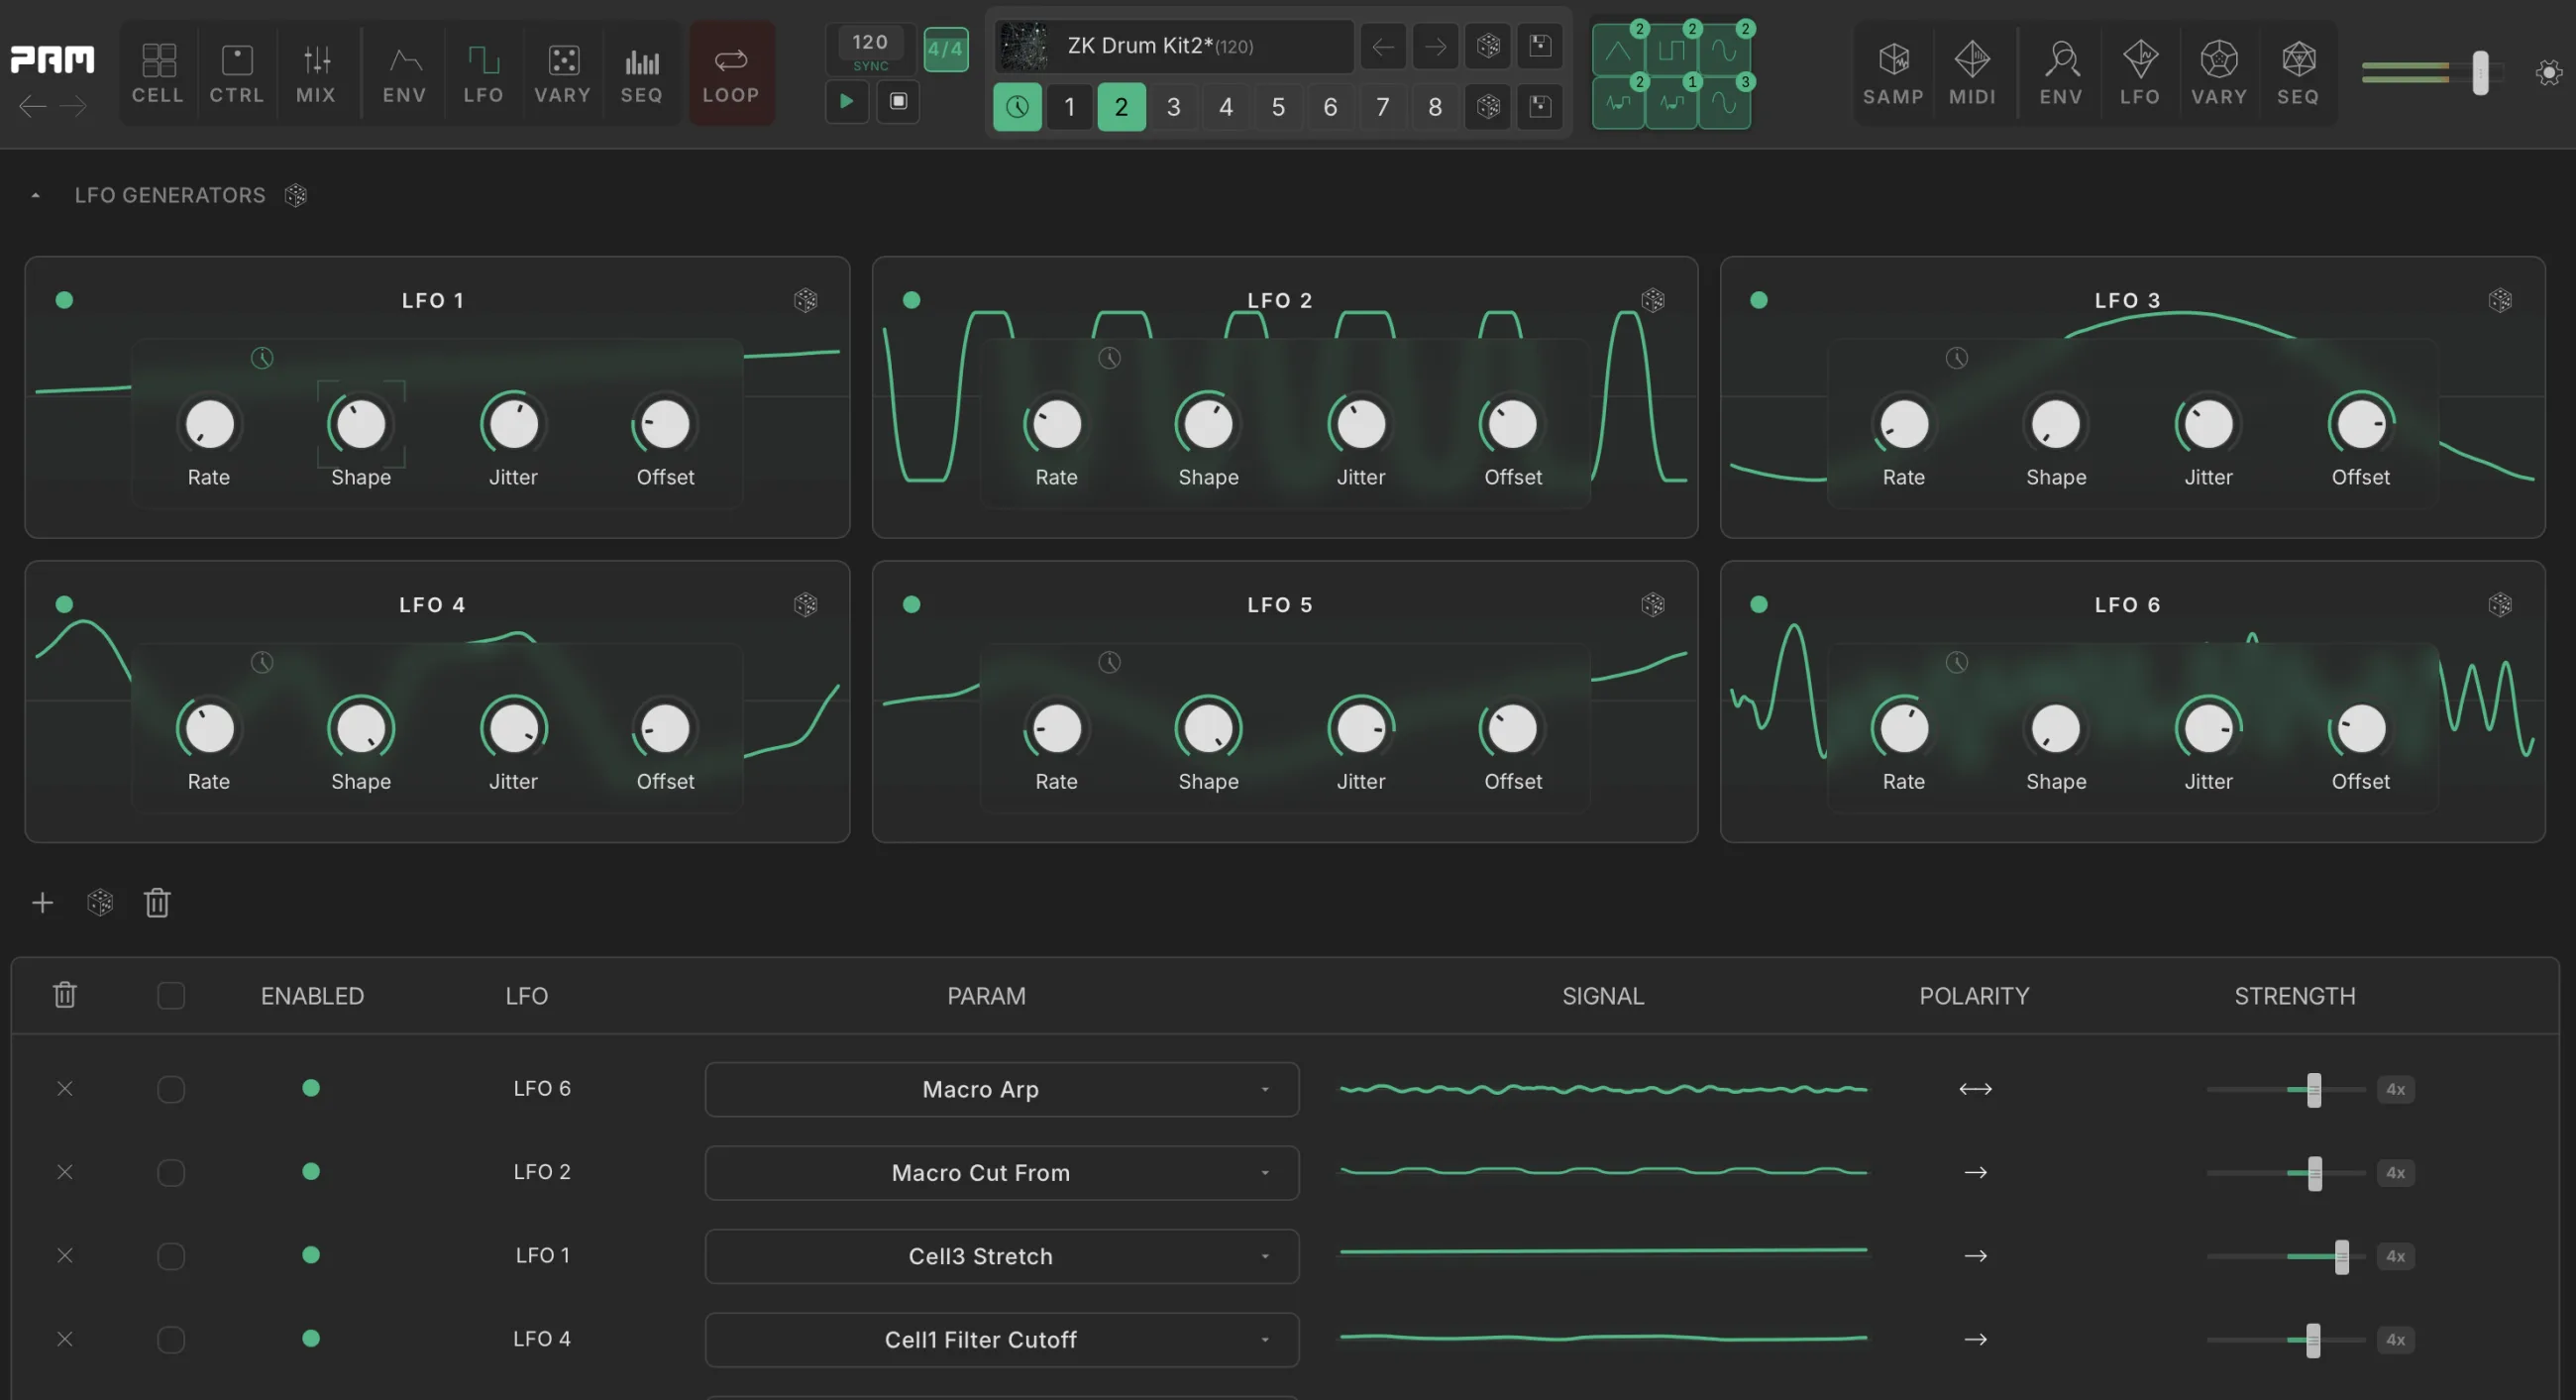Check the select-all checkbox in table header
Viewport: 2576px width, 1400px height.
(171, 996)
